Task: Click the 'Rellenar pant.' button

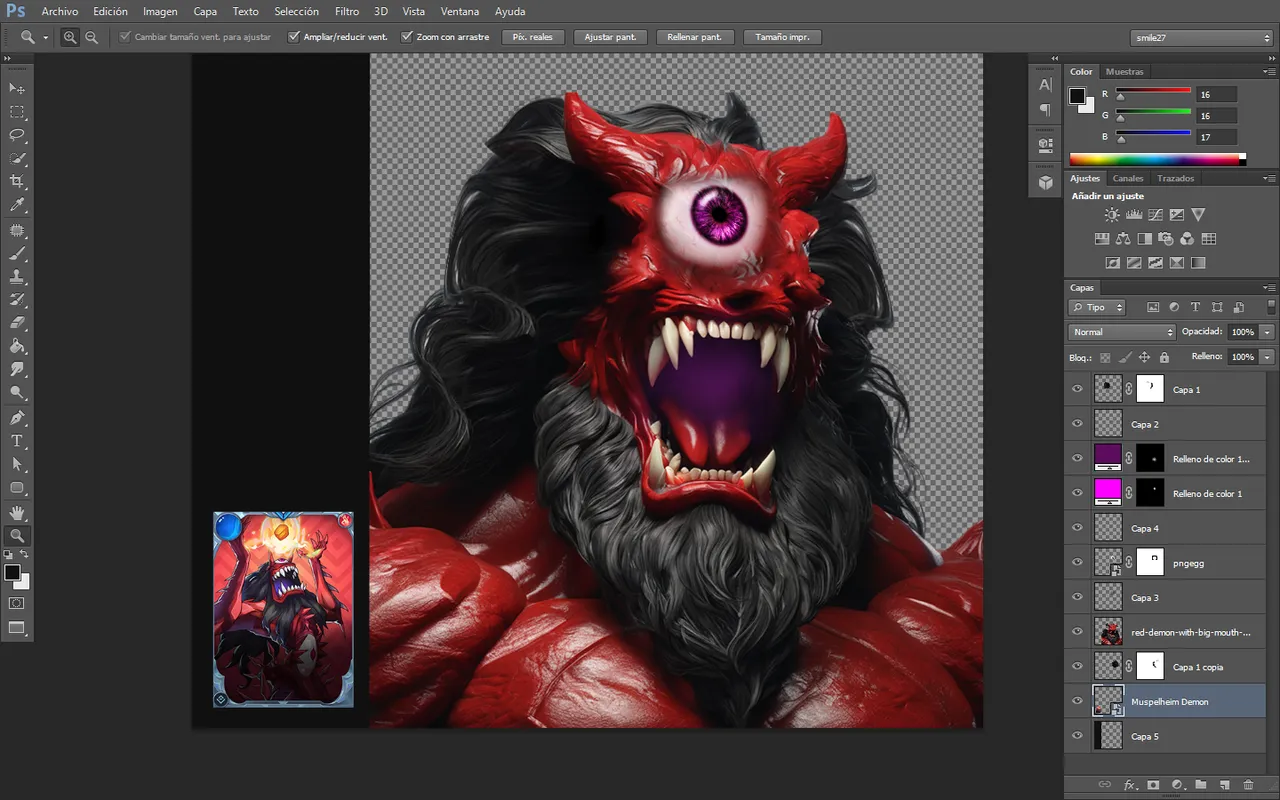Action: 696,37
